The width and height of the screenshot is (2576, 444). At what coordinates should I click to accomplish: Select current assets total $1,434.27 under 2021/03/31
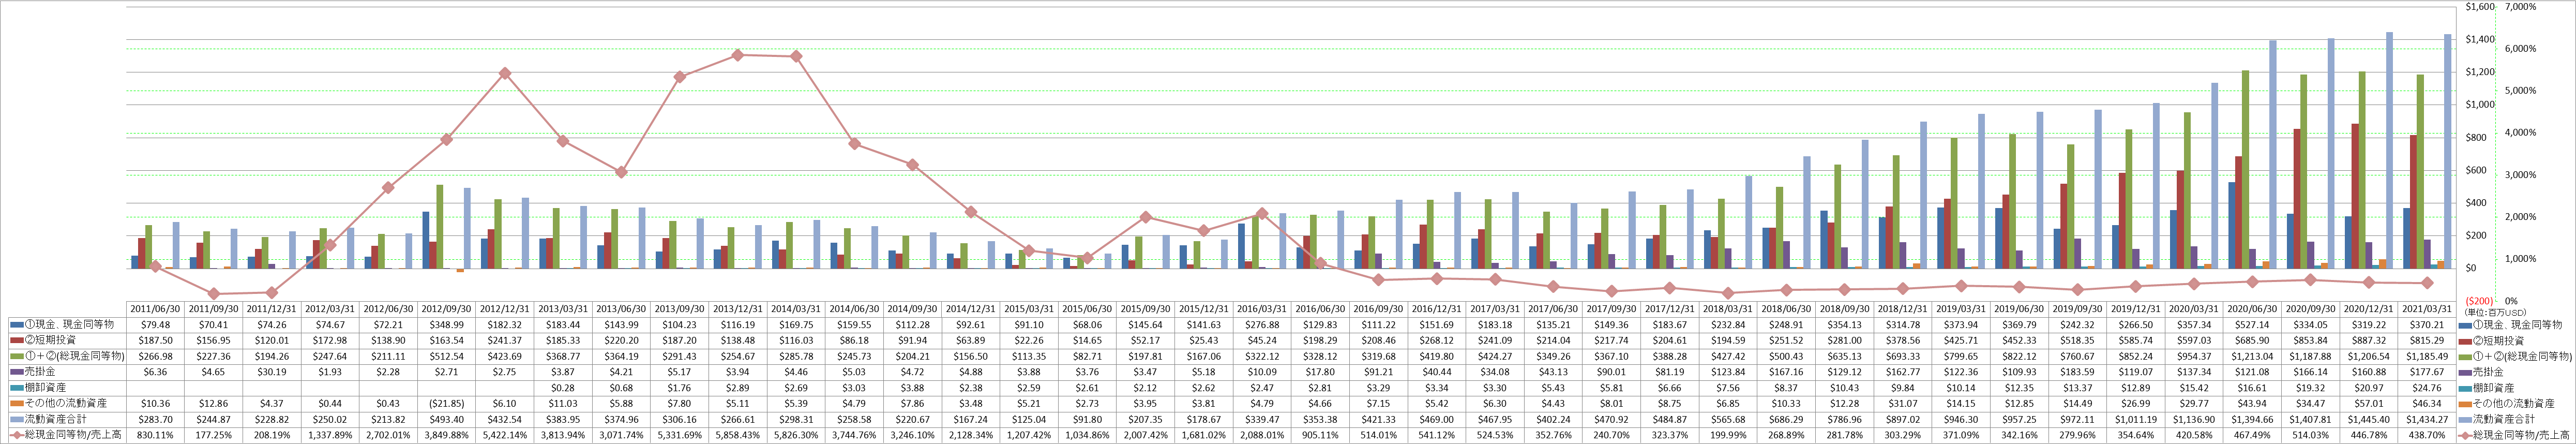click(2427, 419)
